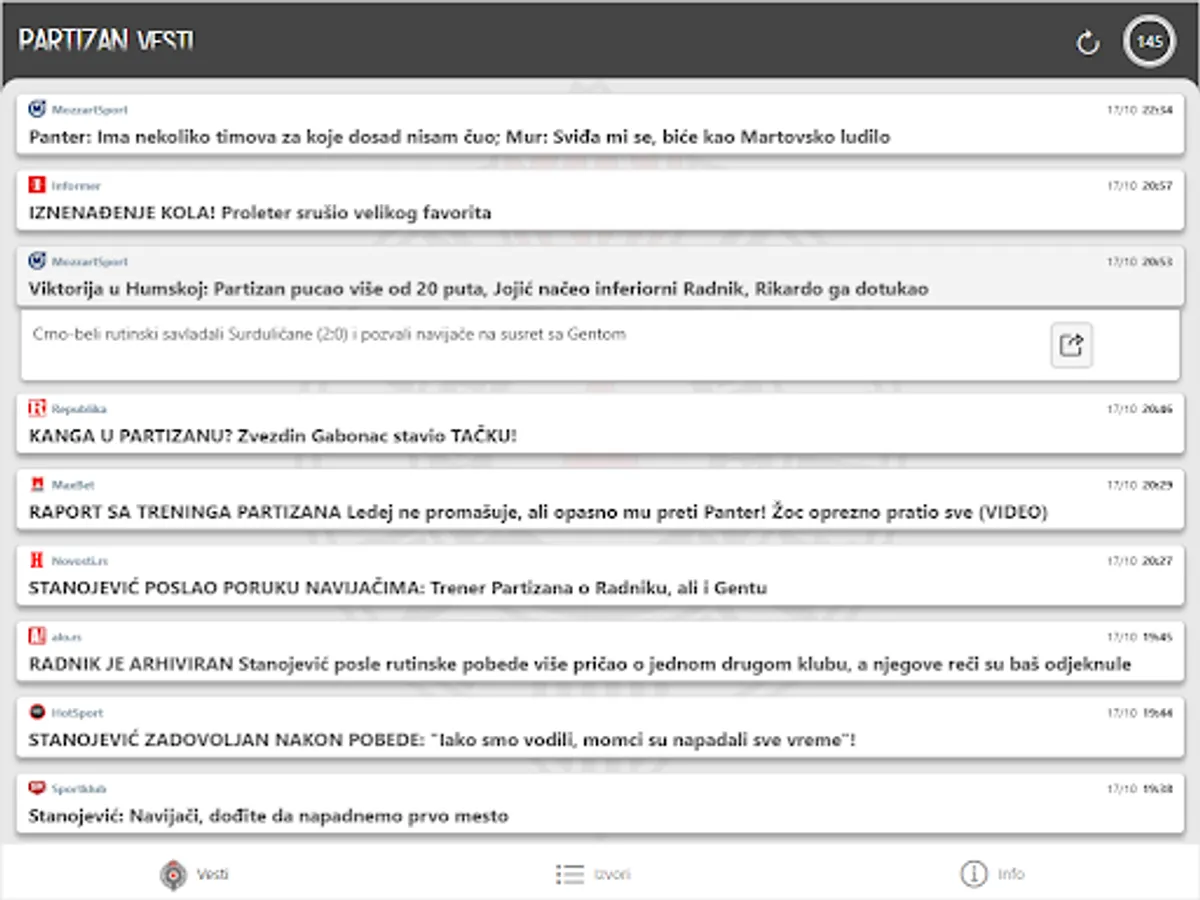Open 'STANOJEVIĆ POSLAO PORUKU NAVIJAČIMA' article
The width and height of the screenshot is (1200, 900).
coord(600,575)
